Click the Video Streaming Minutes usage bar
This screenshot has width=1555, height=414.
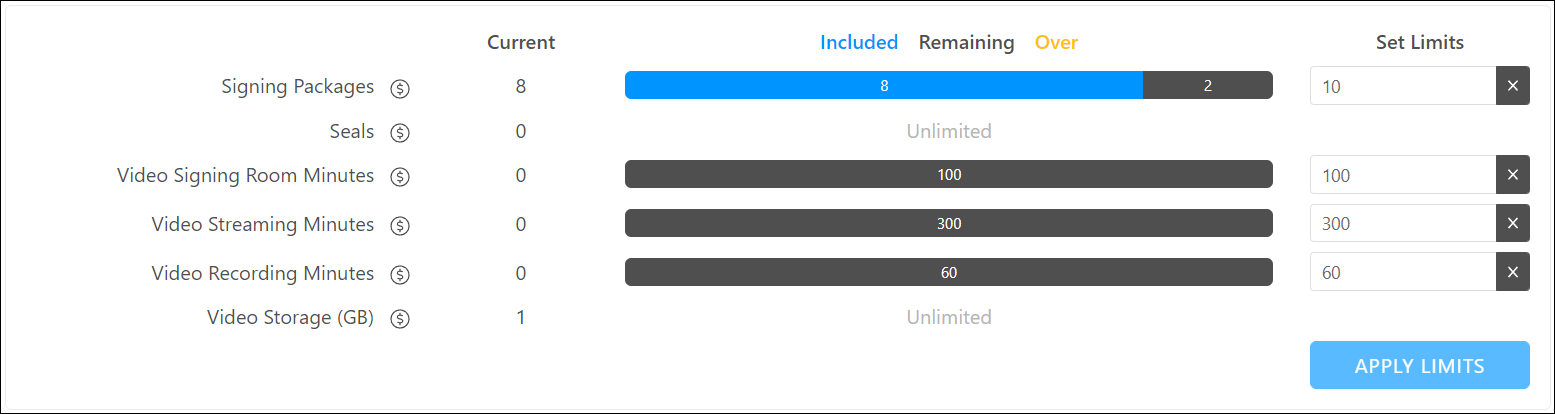[x=948, y=223]
